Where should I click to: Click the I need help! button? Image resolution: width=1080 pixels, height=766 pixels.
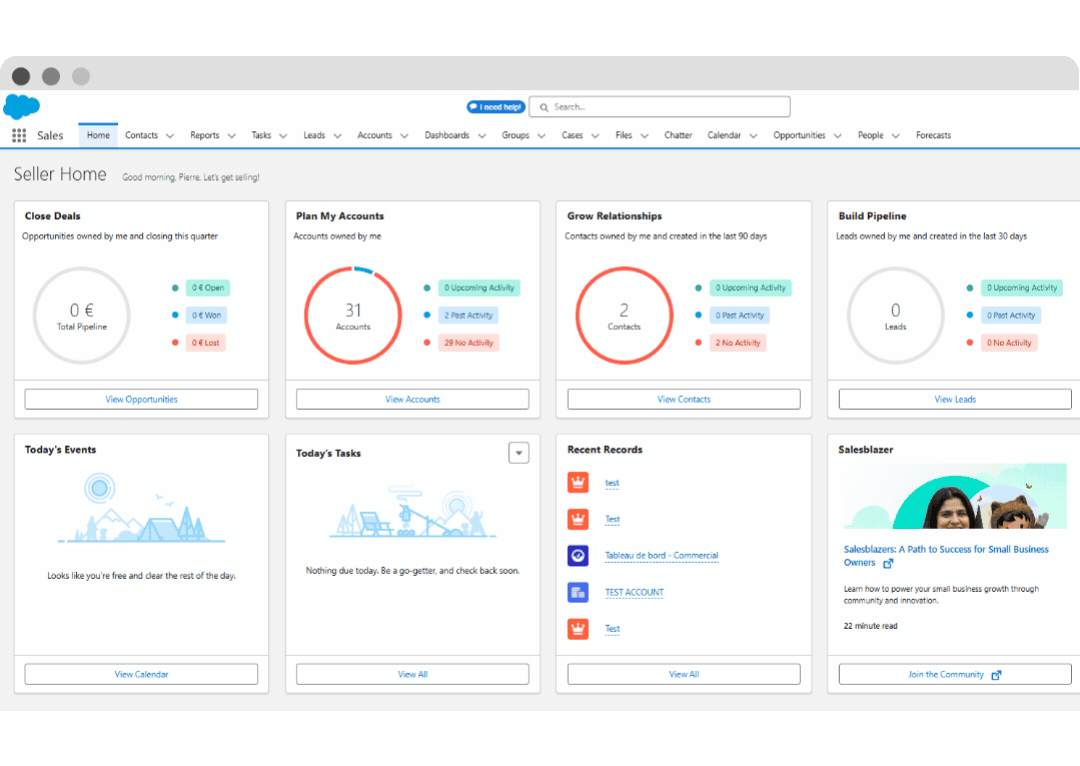495,107
